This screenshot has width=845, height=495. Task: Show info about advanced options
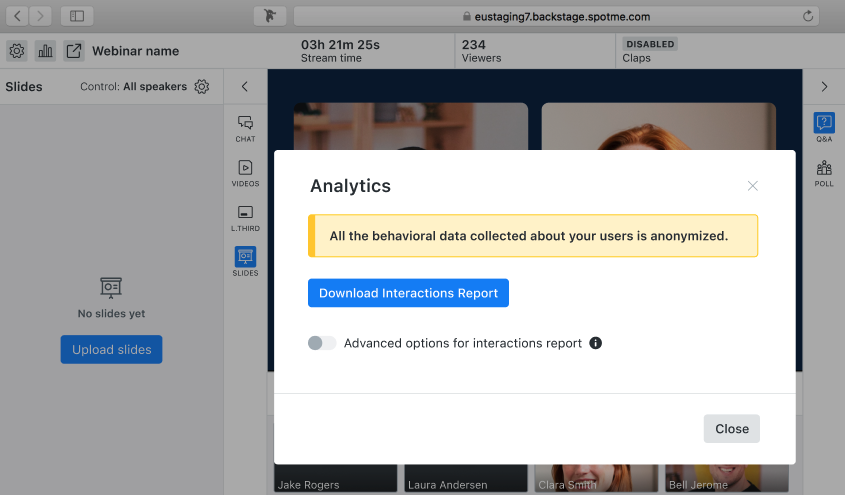[x=595, y=343]
